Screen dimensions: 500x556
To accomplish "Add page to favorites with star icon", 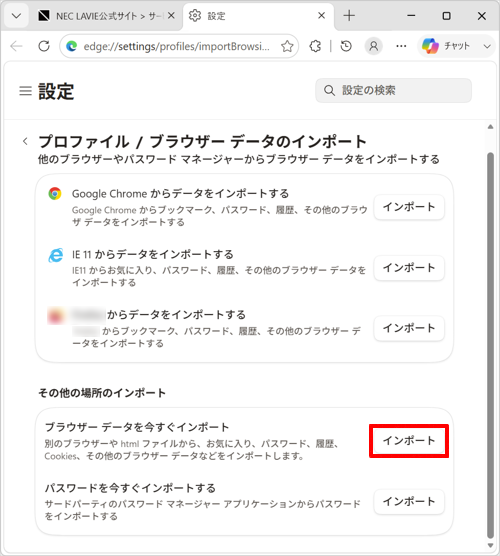I will (287, 46).
